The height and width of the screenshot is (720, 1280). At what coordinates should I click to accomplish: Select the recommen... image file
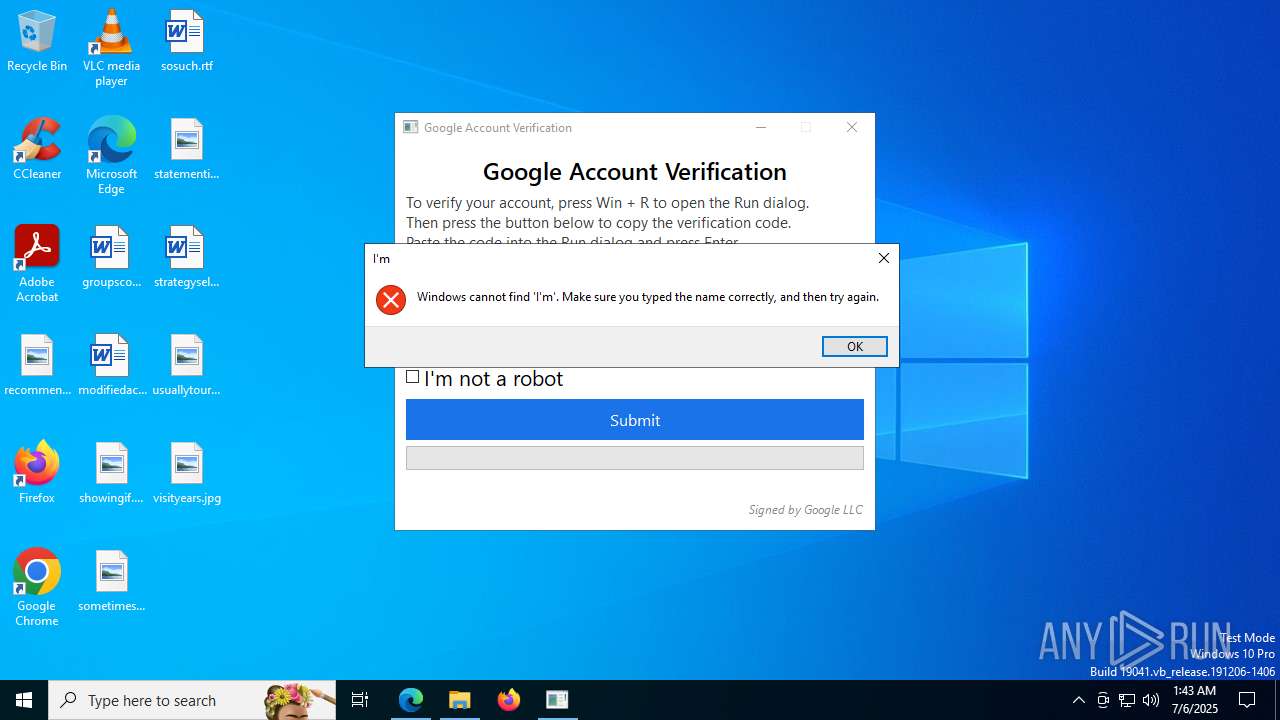pos(37,365)
